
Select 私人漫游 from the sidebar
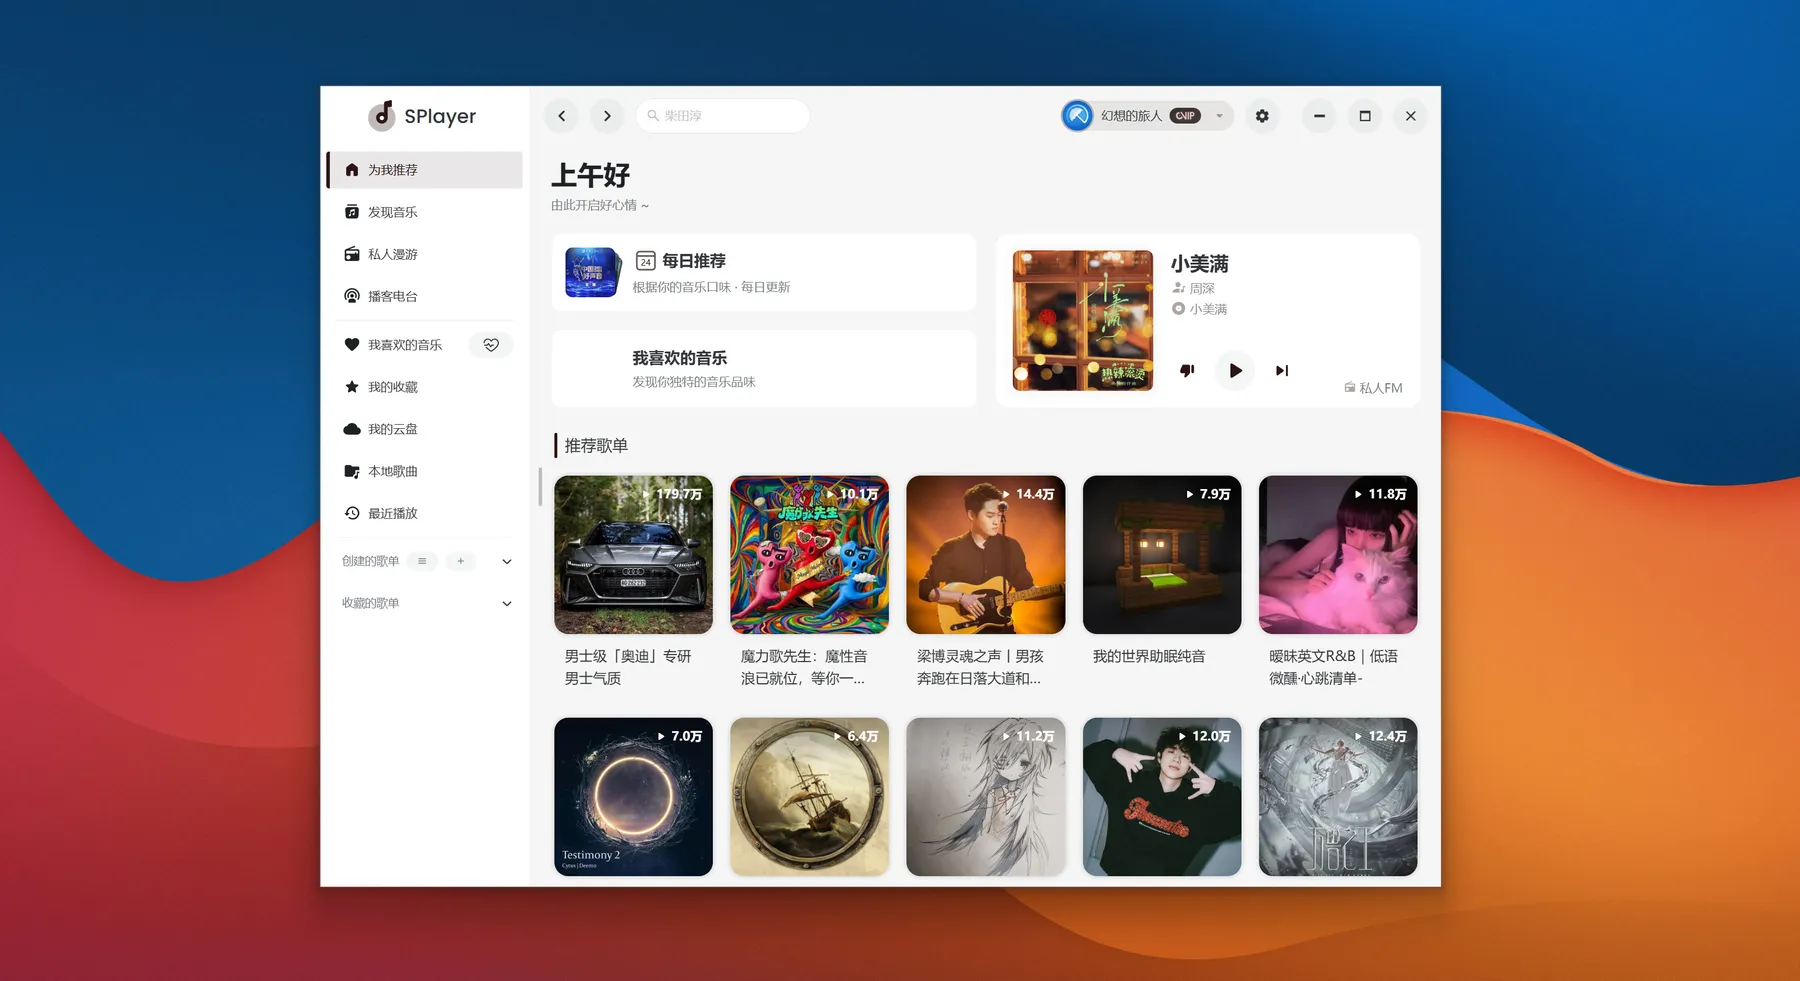(x=393, y=254)
